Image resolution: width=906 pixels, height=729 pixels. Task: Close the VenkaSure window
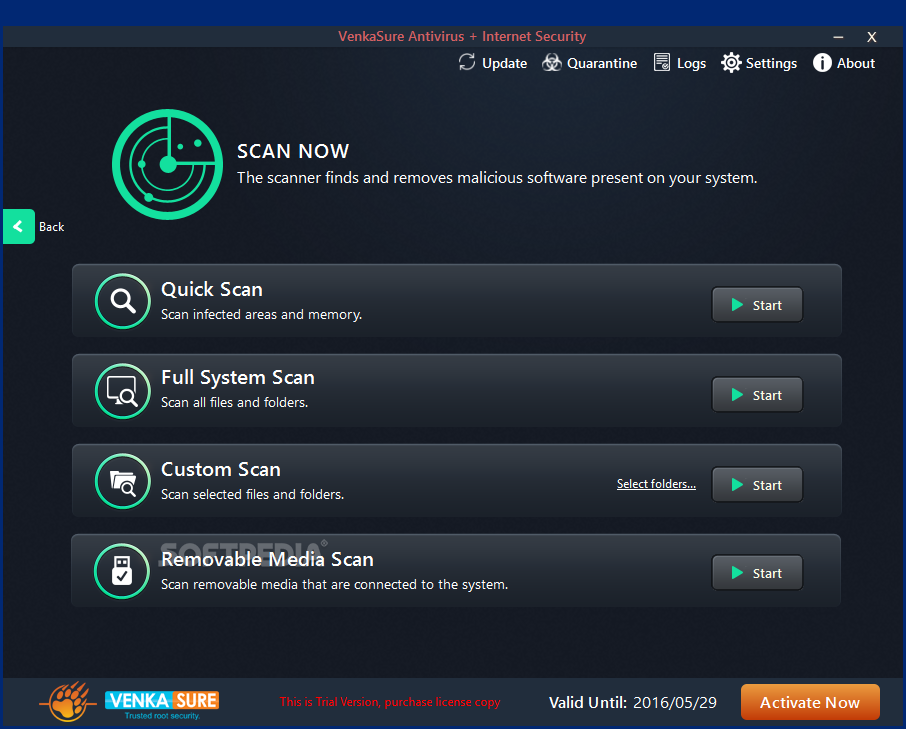coord(872,37)
